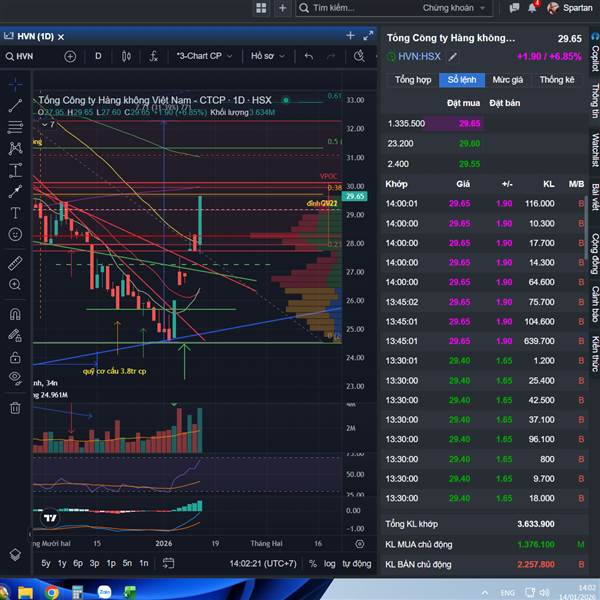The image size is (600, 600).
Task: Open chat messages icon
Action: pyautogui.click(x=514, y=8)
